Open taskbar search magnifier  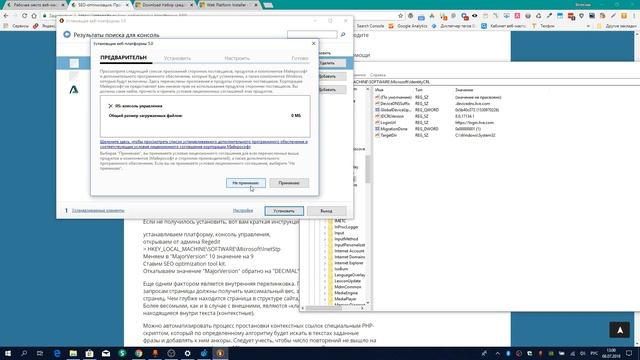24,353
